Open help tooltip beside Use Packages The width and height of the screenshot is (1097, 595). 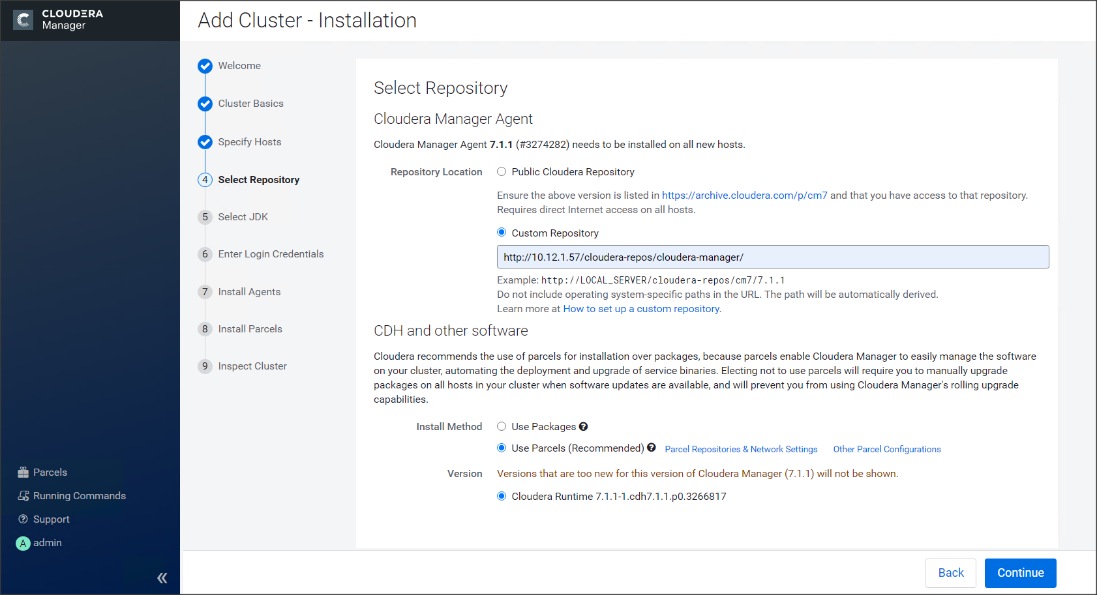tap(583, 426)
